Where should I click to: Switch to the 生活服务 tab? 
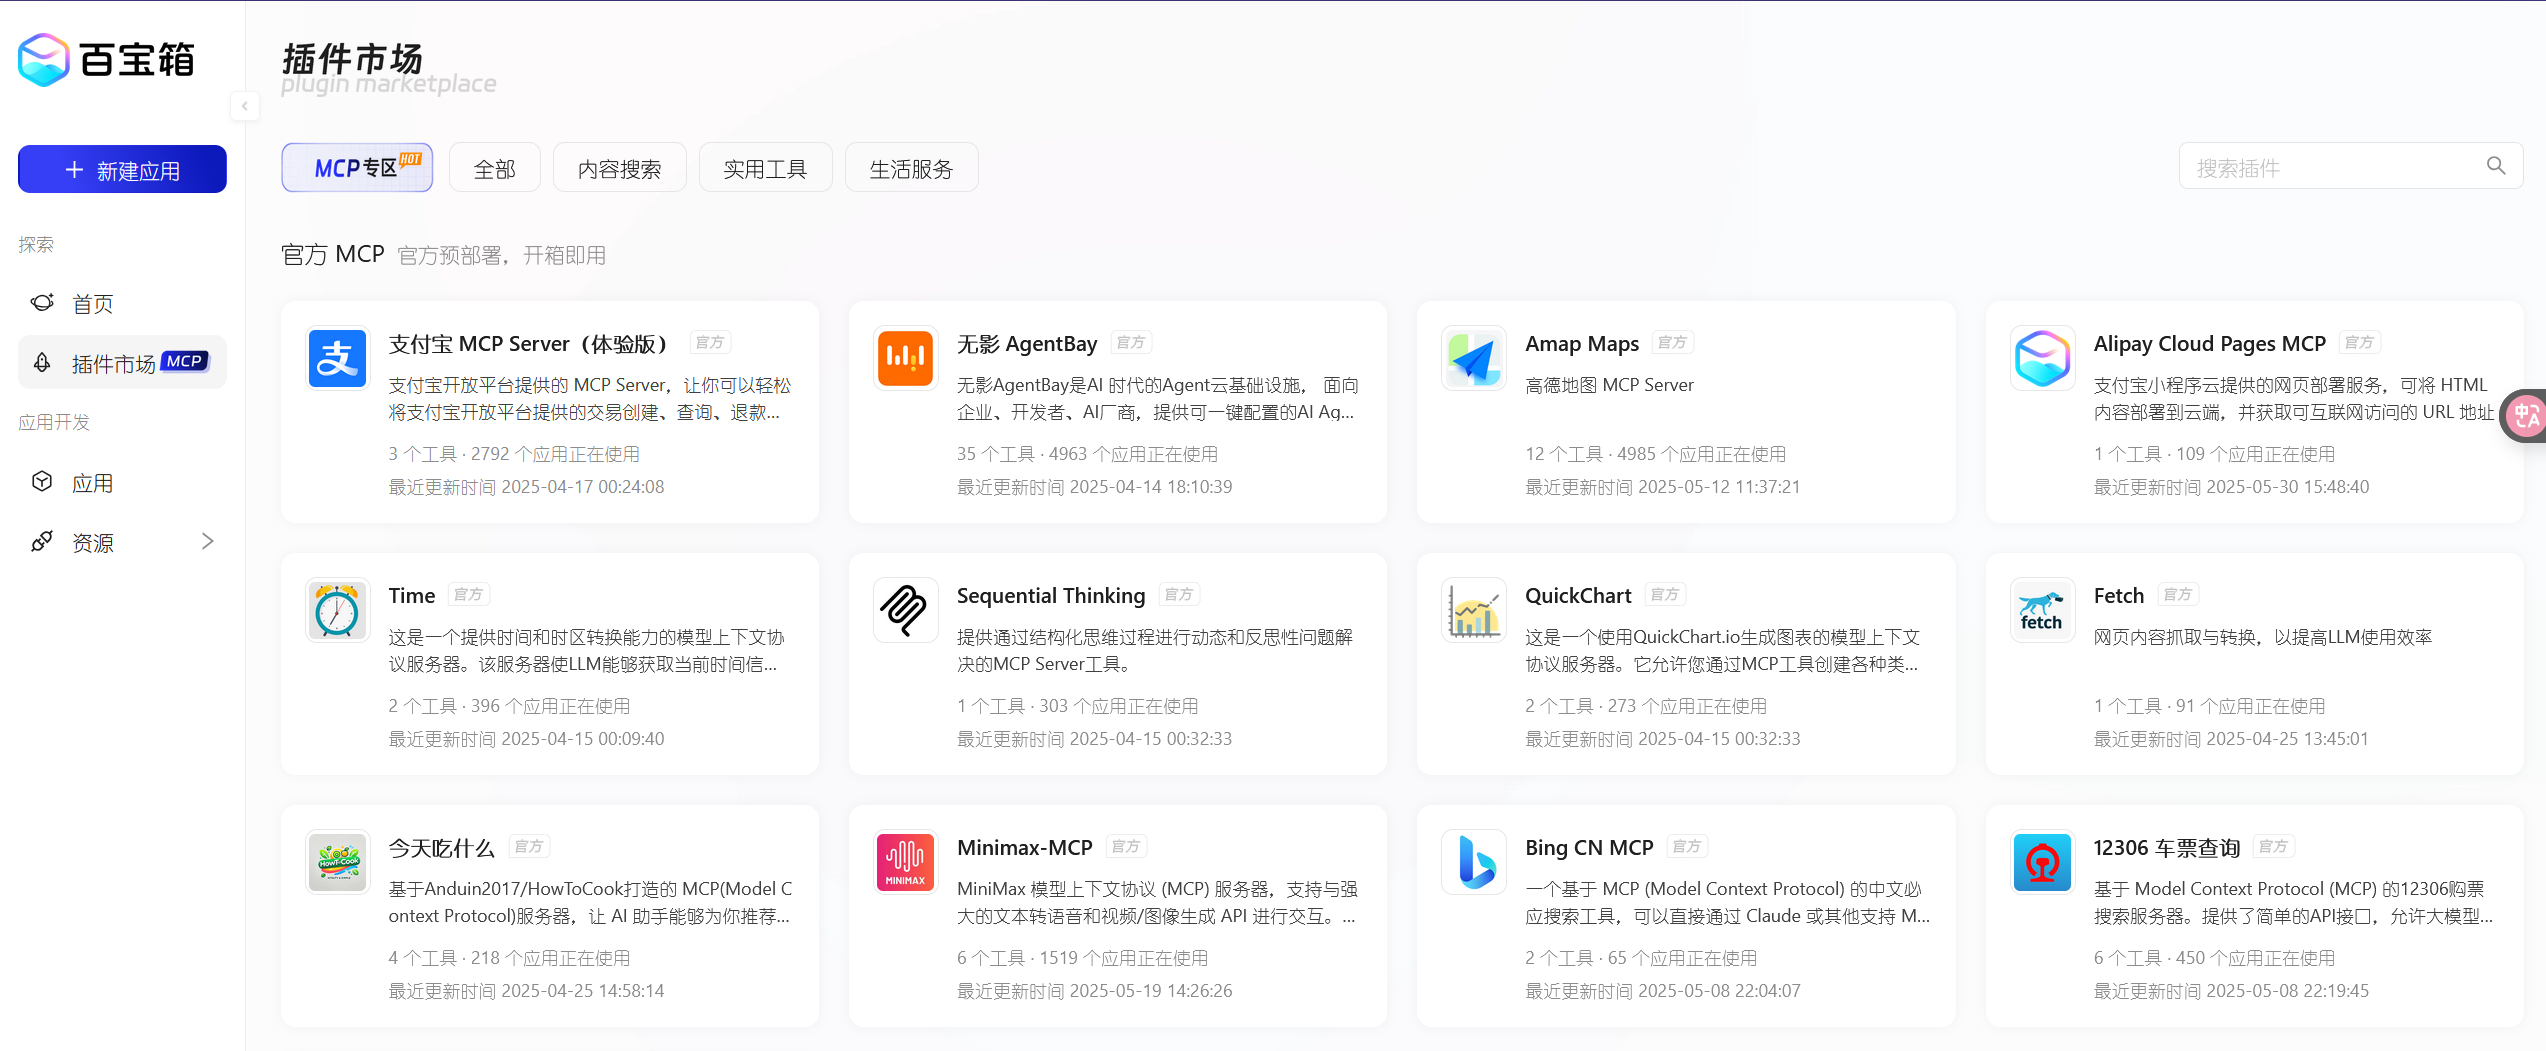click(911, 168)
